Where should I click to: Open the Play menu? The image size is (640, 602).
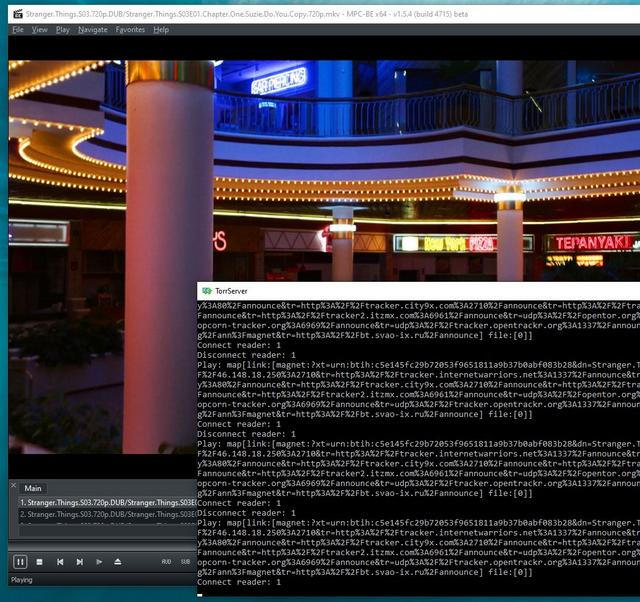tap(62, 30)
